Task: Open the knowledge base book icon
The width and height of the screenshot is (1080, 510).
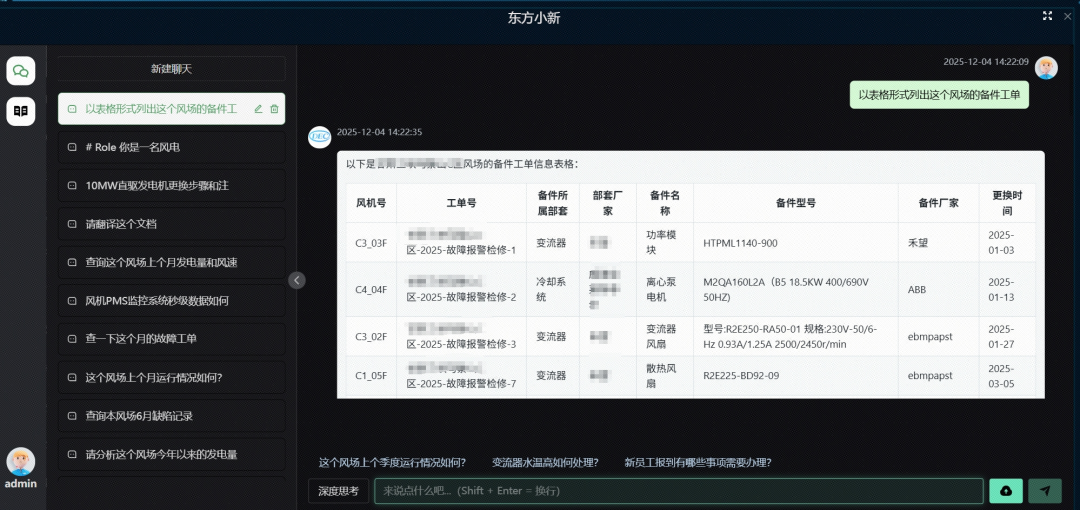Action: click(21, 111)
